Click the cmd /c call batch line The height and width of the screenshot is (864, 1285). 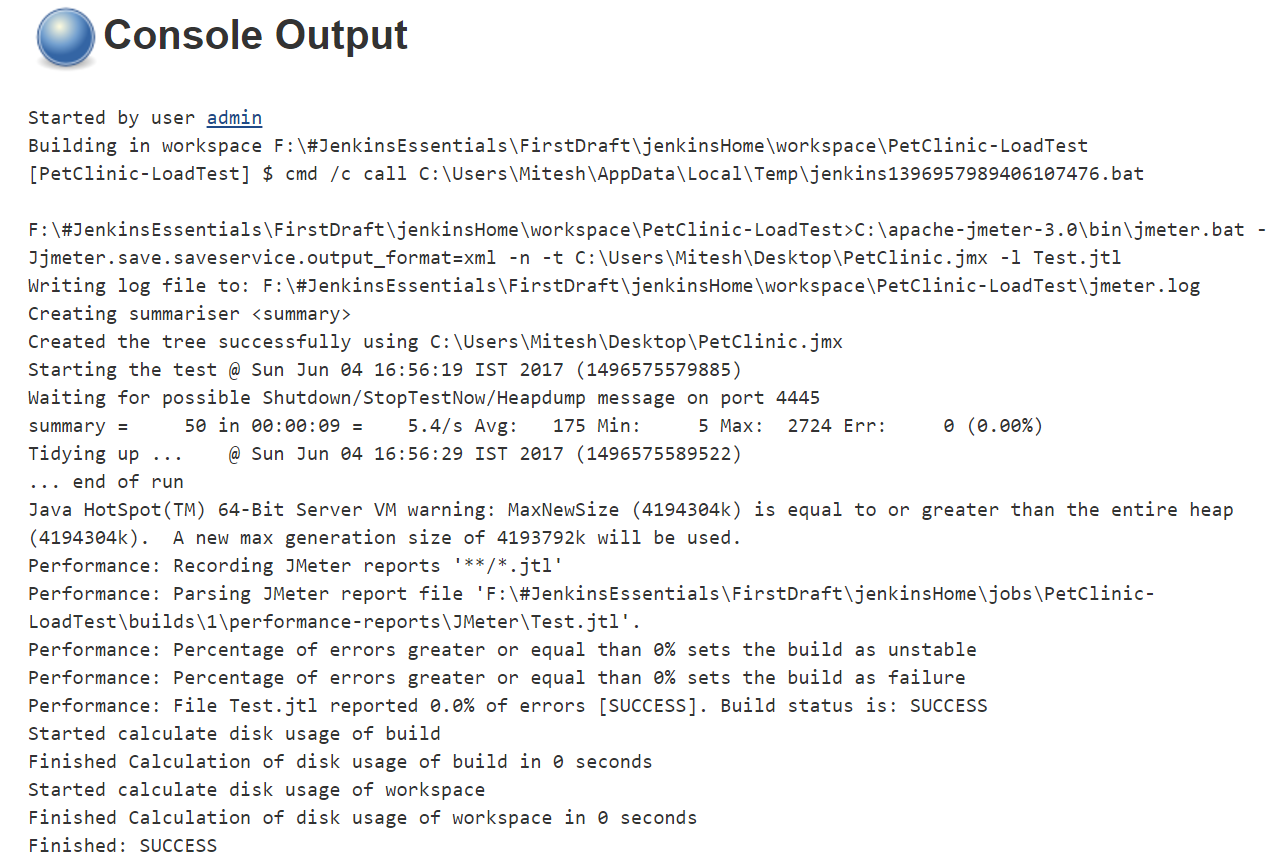click(586, 174)
